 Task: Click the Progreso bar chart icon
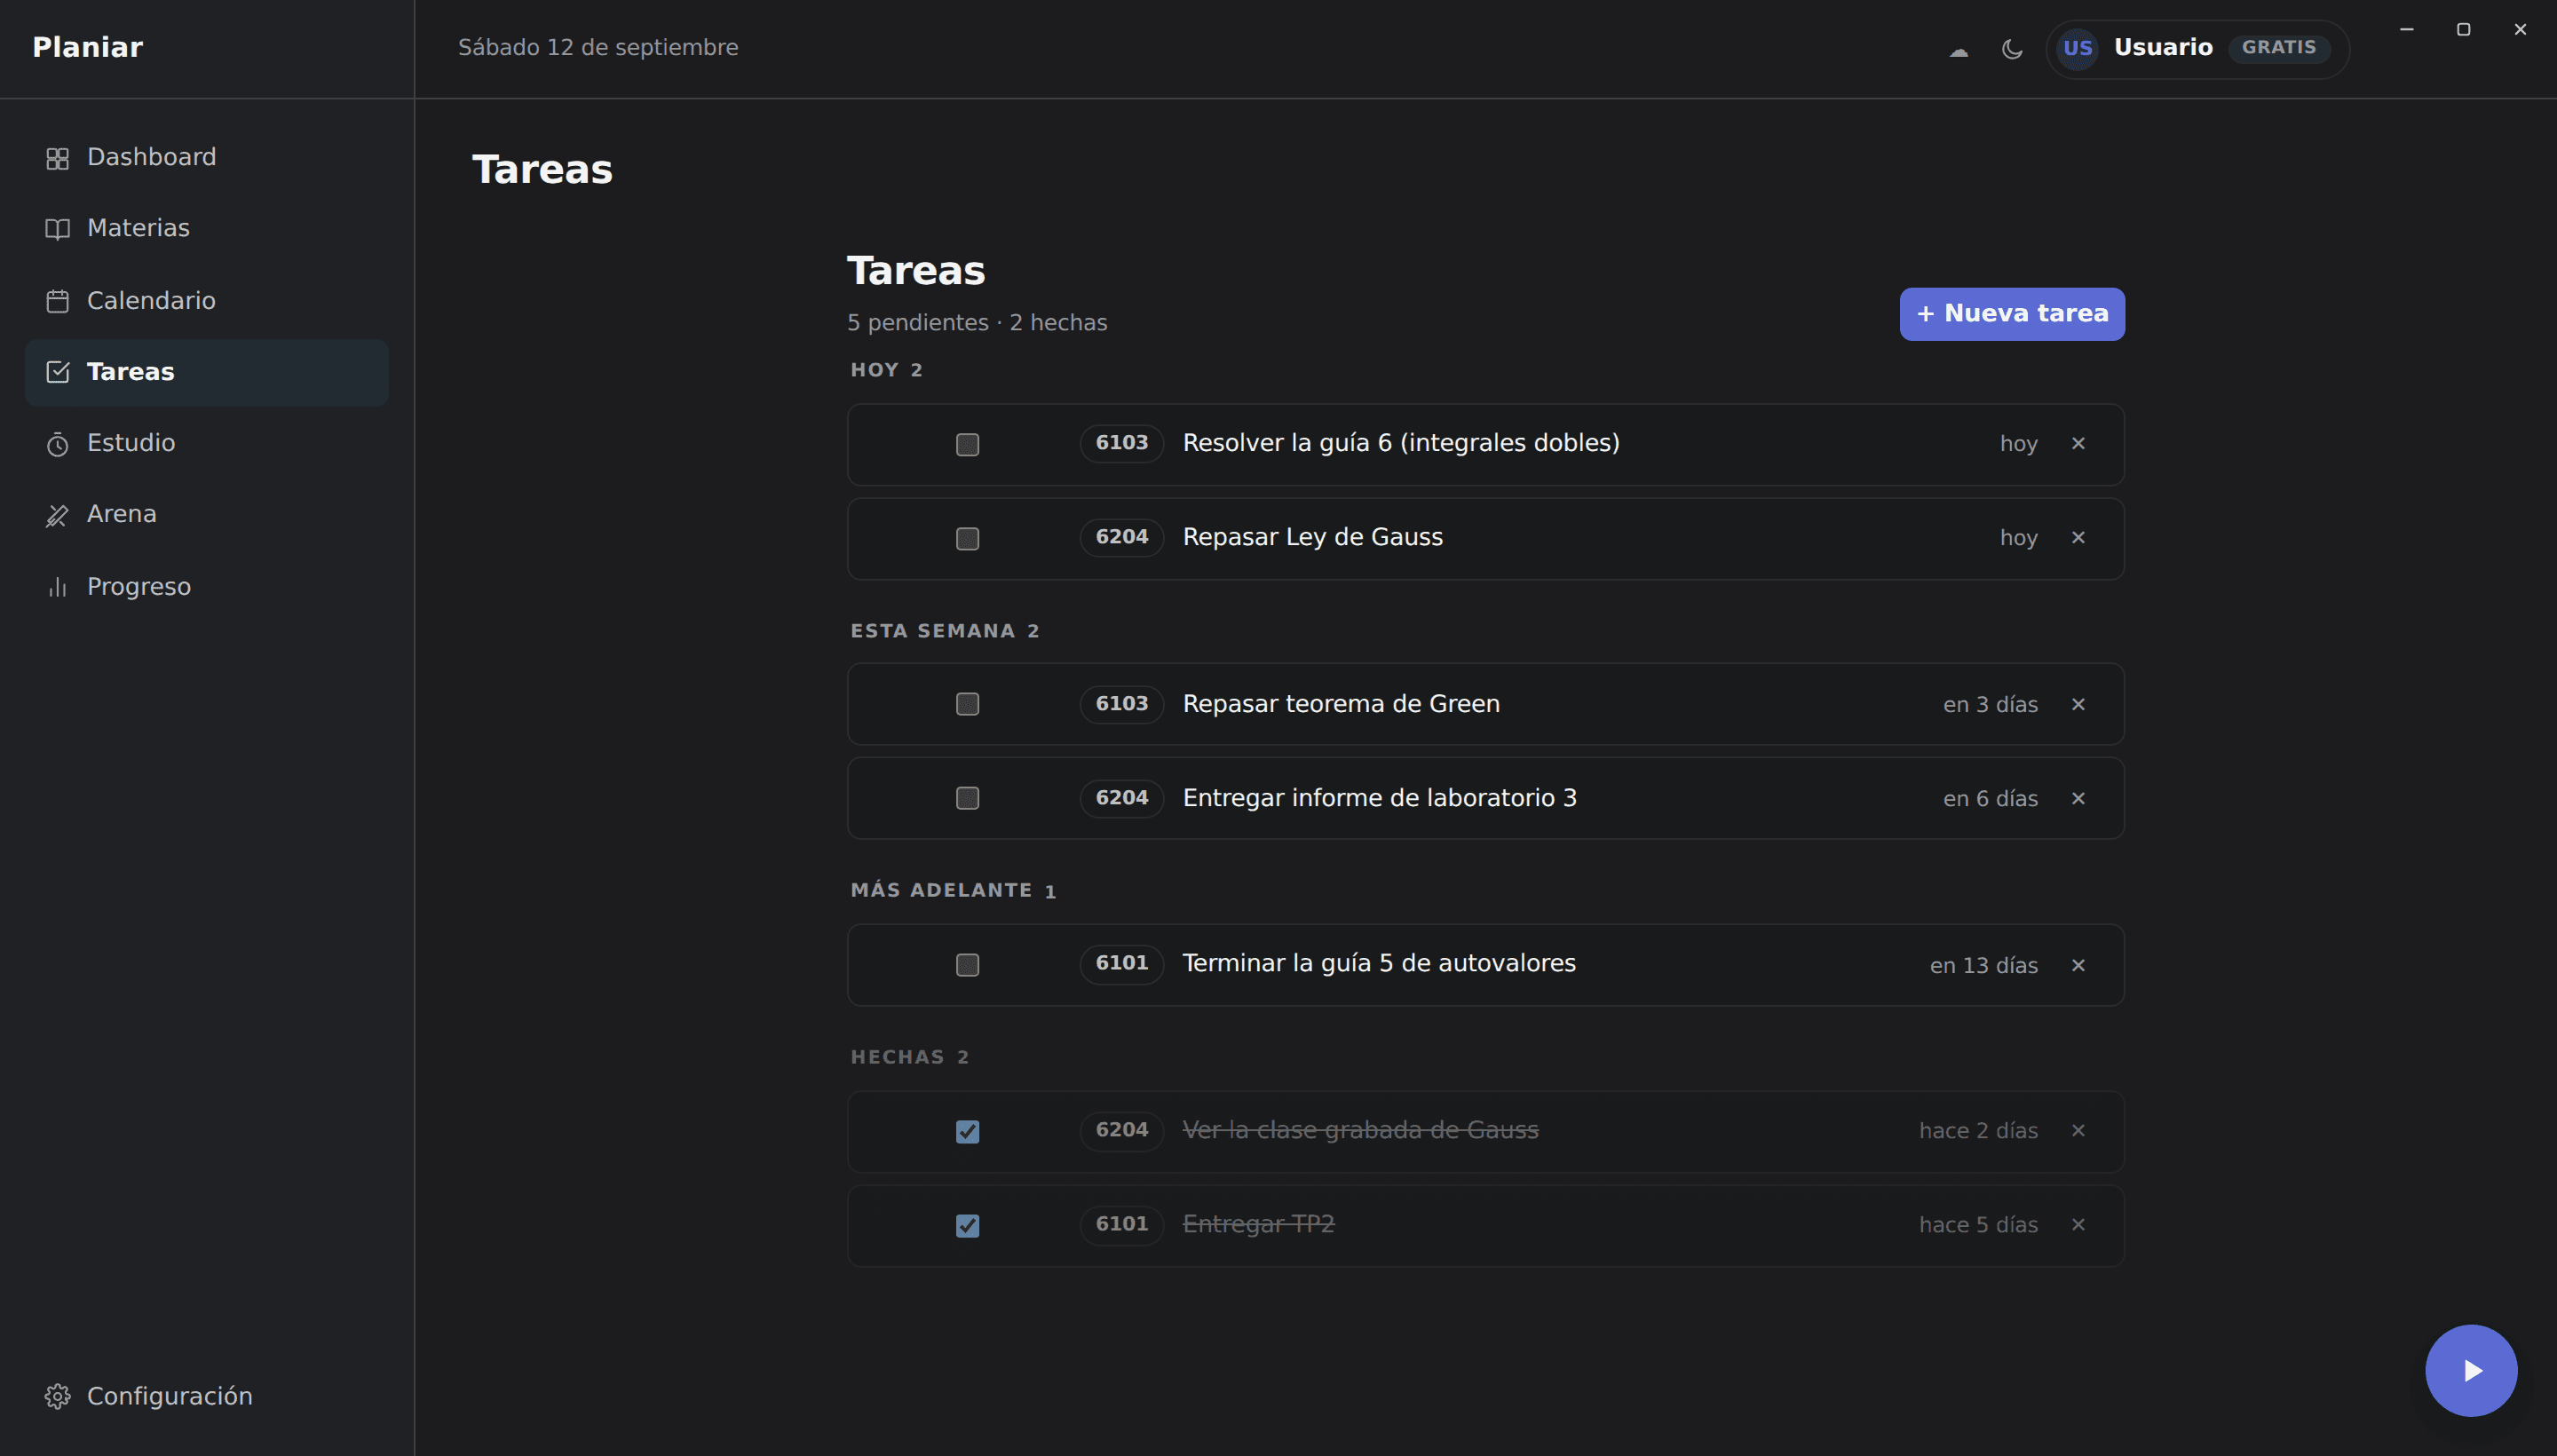click(57, 587)
